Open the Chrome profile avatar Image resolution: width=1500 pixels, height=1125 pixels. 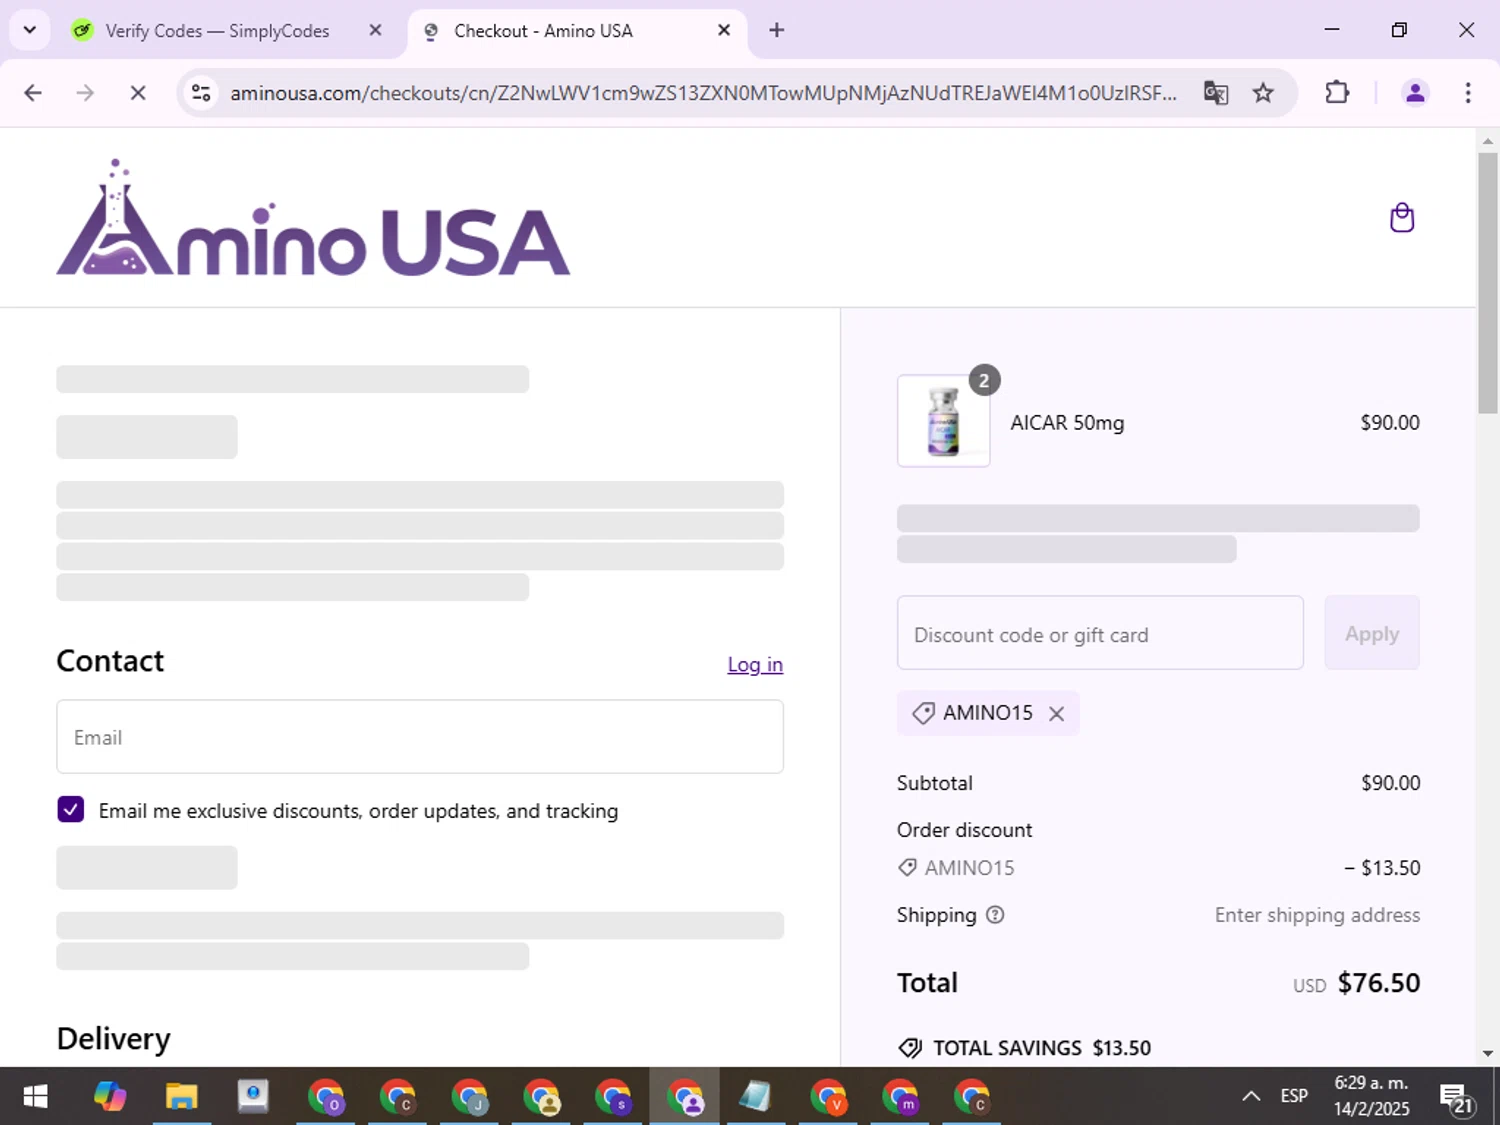click(x=1415, y=93)
